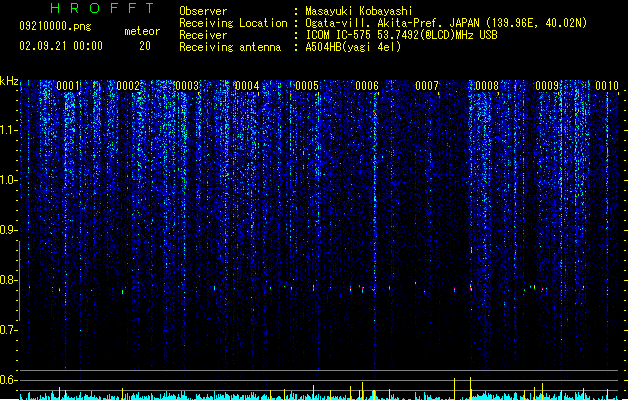Viewport: 629px width, 400px height.
Task: Click time marker 0001
Action: click(x=68, y=86)
